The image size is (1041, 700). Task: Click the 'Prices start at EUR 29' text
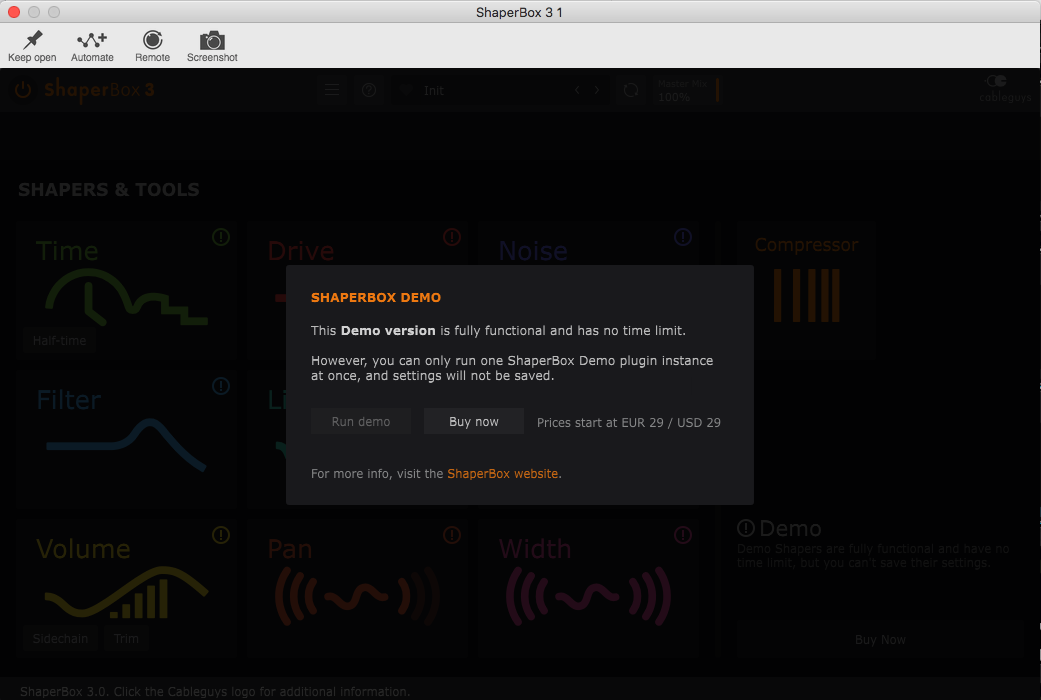click(629, 422)
